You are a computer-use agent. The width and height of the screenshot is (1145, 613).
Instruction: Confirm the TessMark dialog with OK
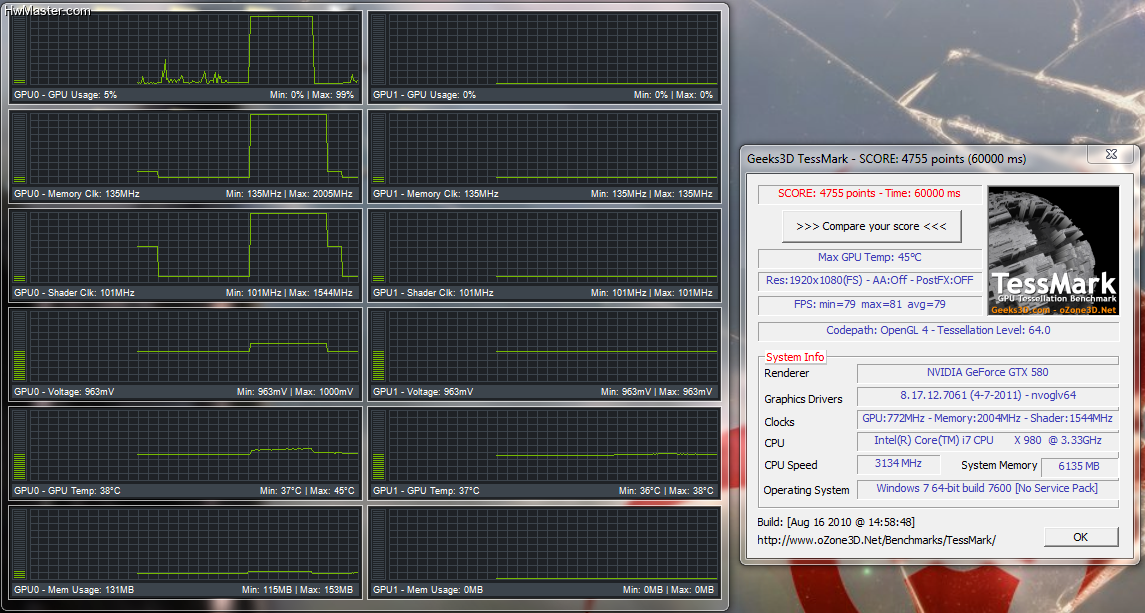point(1081,537)
